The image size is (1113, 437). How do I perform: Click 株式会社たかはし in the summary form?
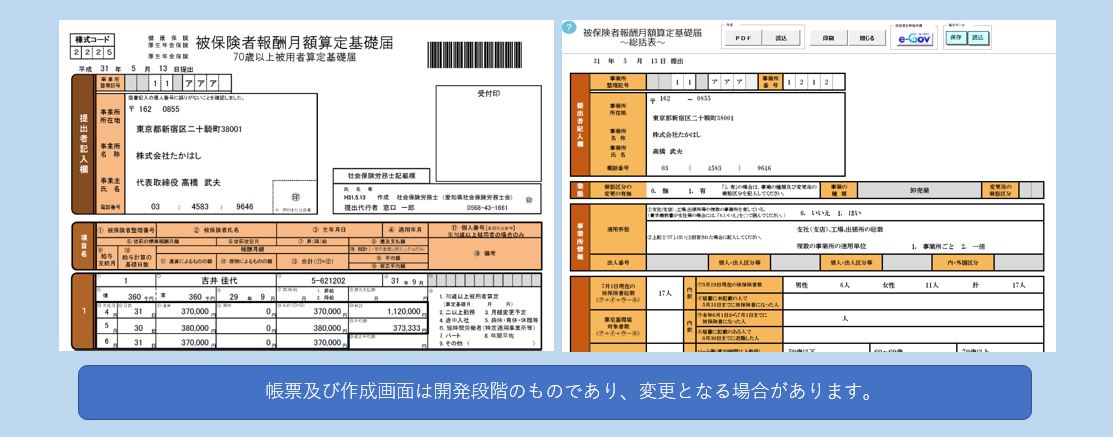pyautogui.click(x=678, y=134)
